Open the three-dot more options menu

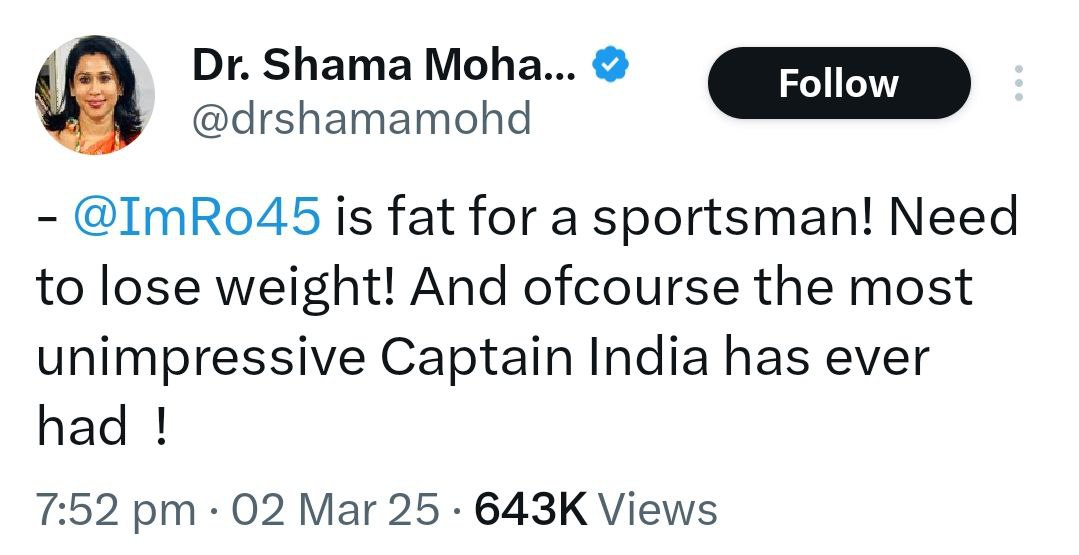click(1018, 83)
